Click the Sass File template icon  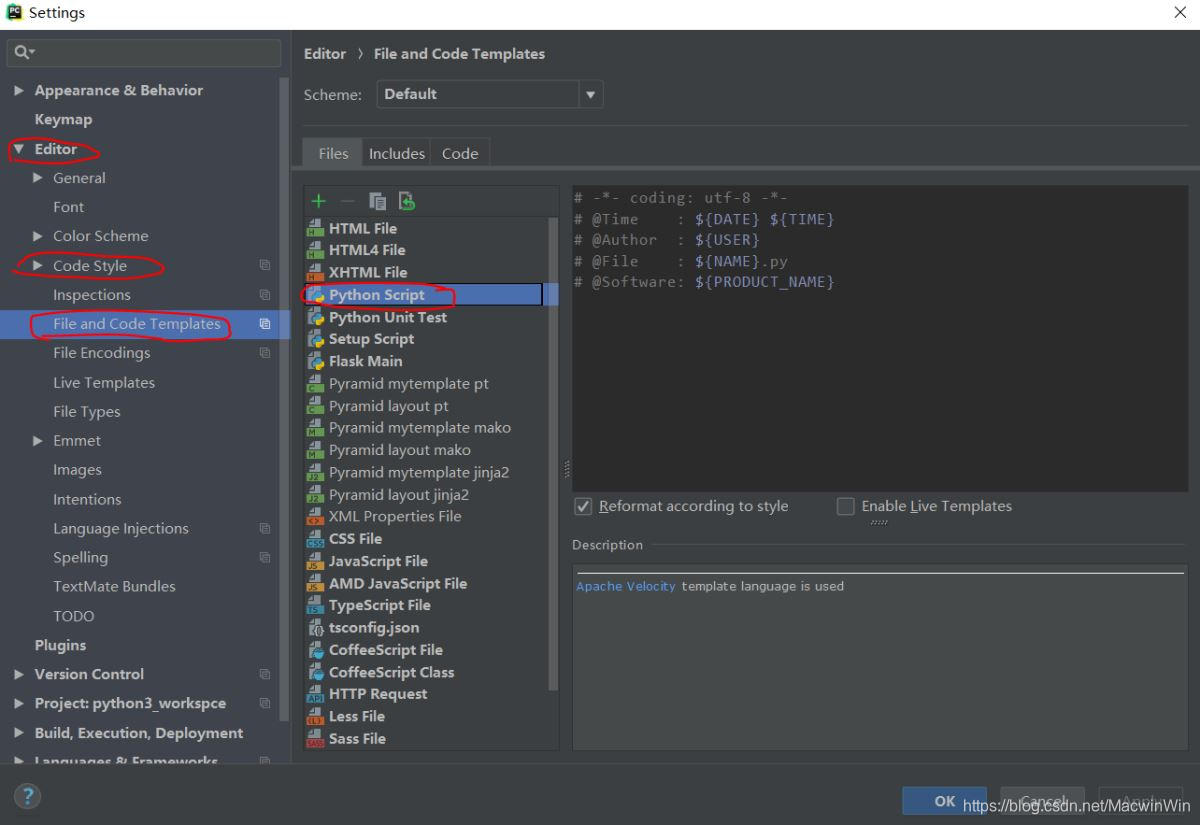tap(315, 739)
